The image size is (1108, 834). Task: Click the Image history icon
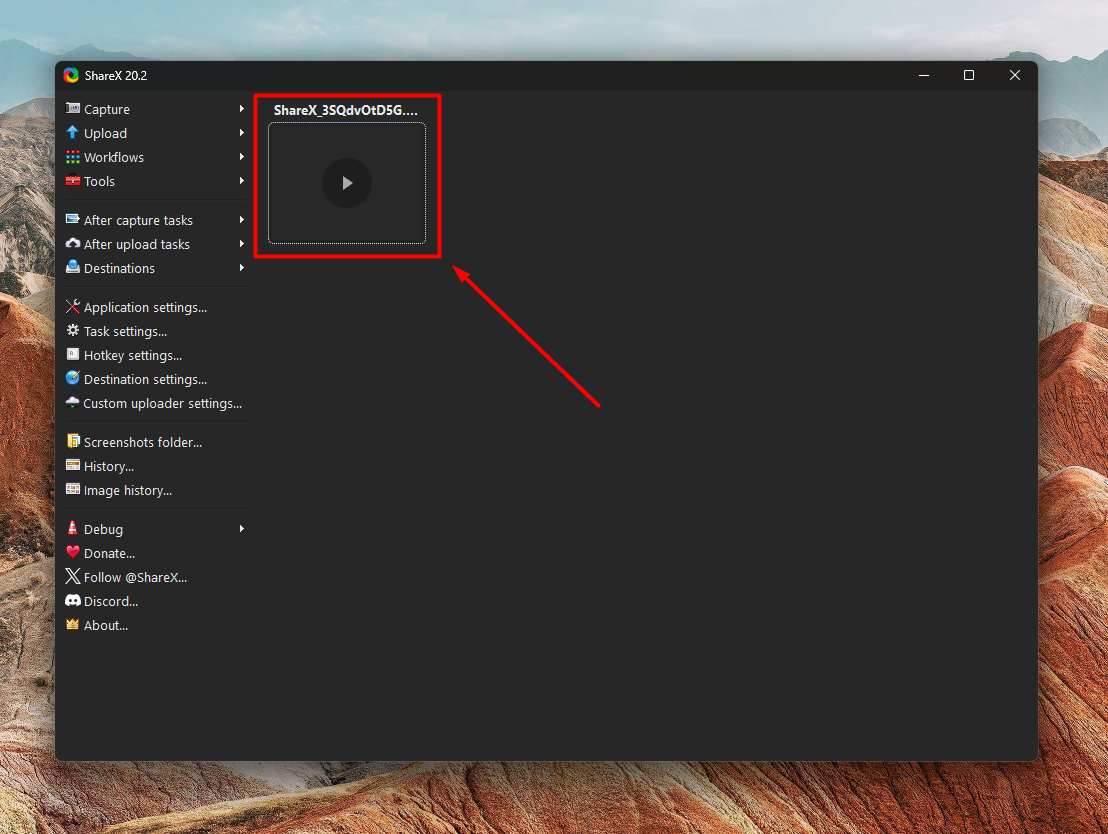click(73, 490)
